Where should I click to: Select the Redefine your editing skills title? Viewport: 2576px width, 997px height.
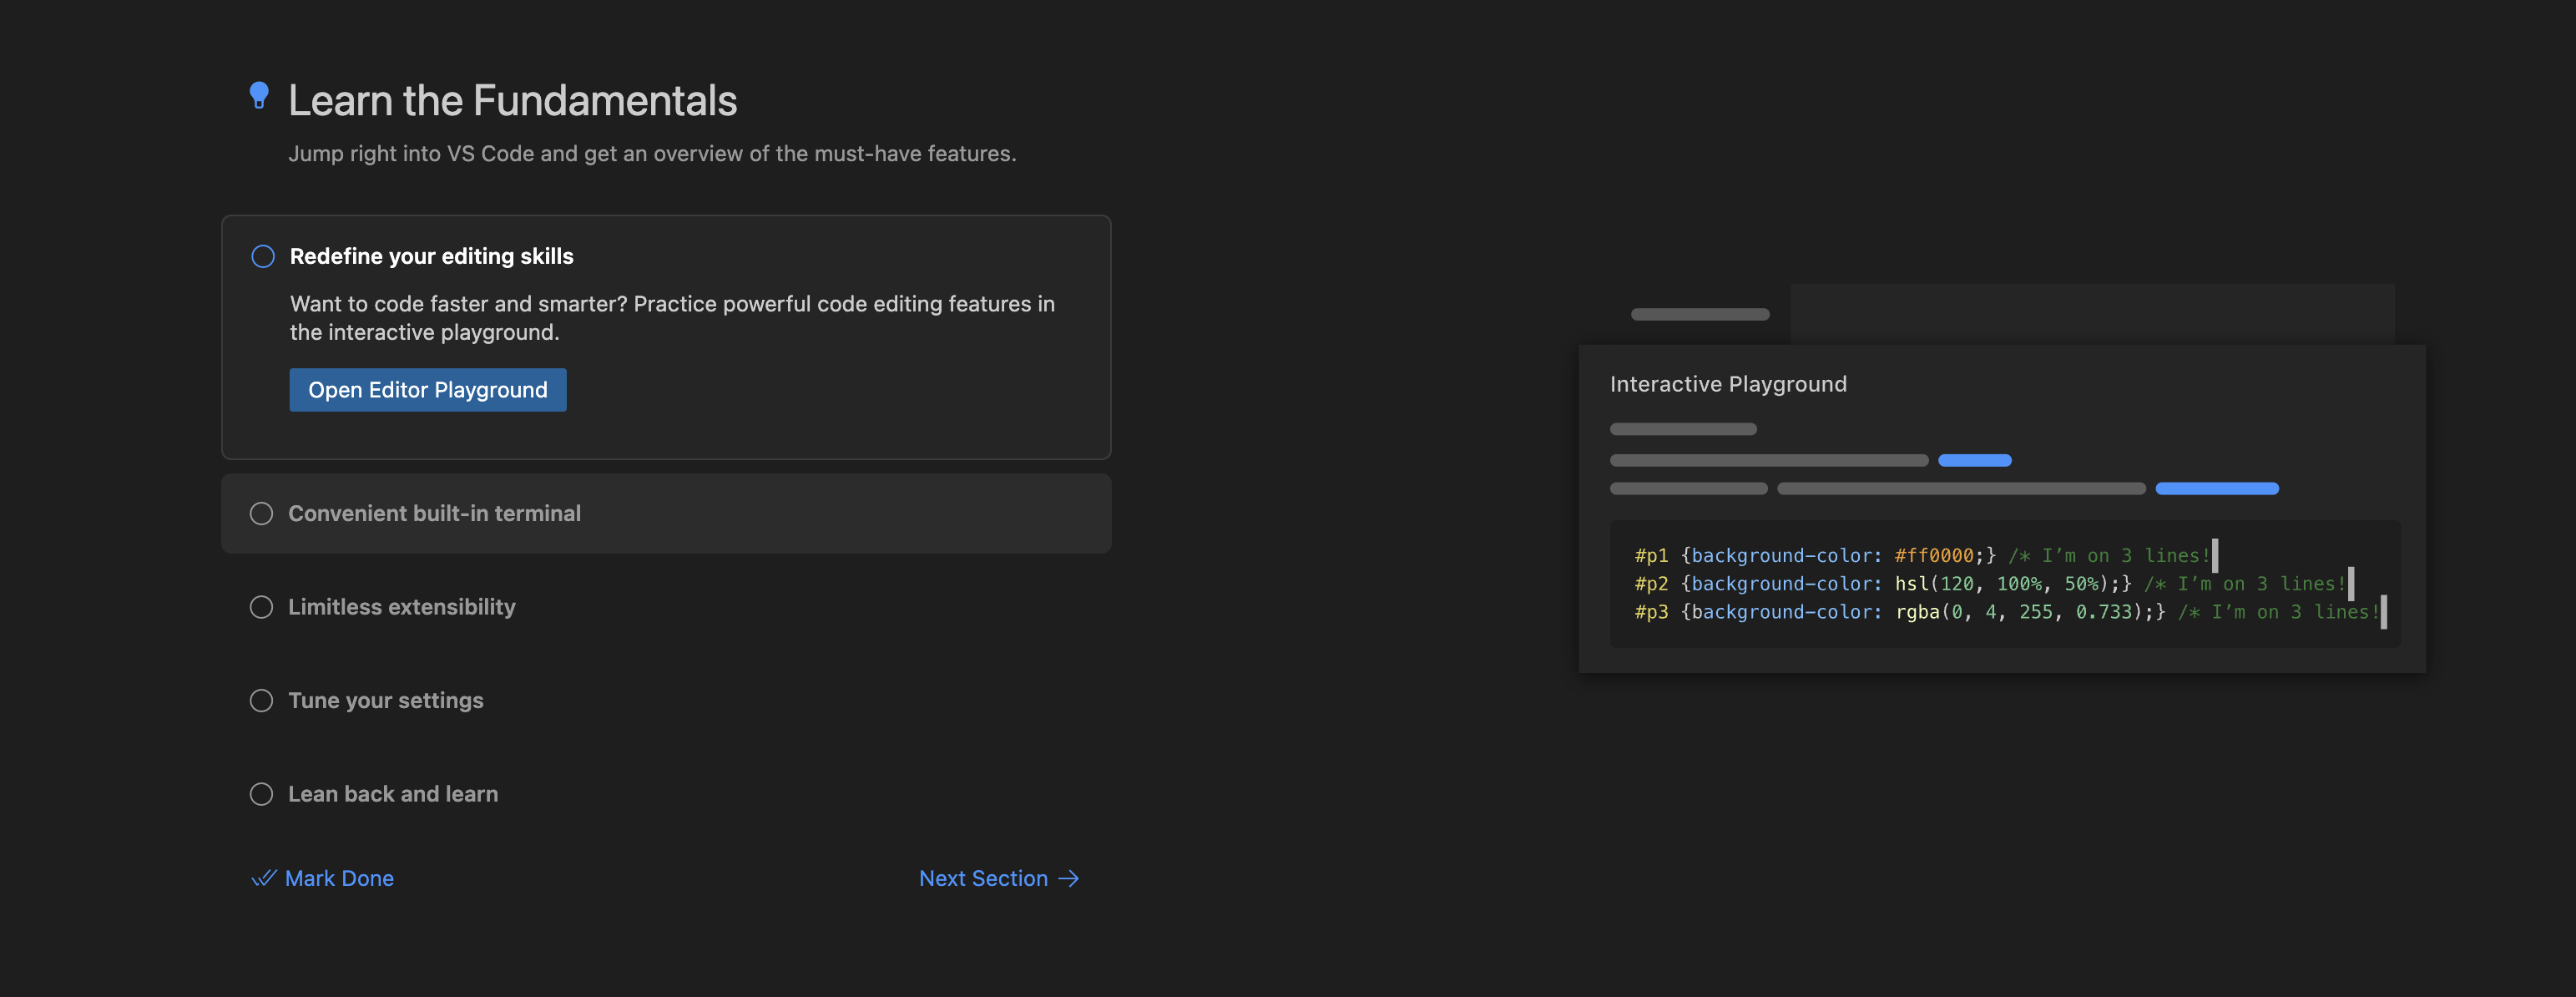pyautogui.click(x=431, y=256)
